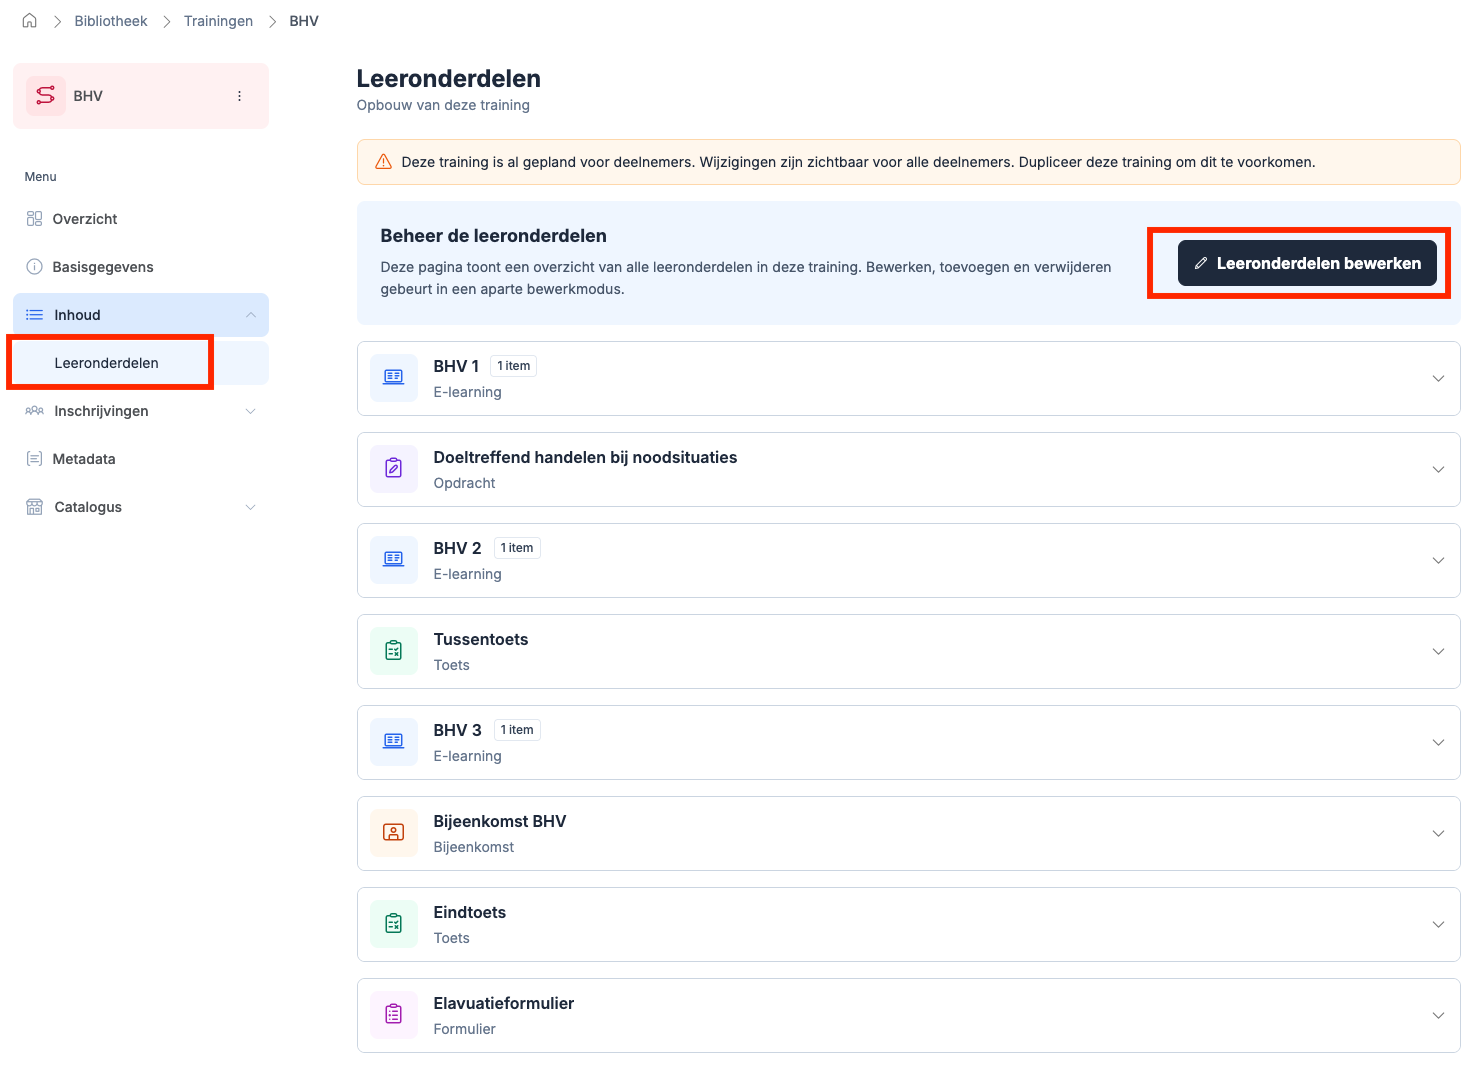Click the Elavuatieformulier form icon
Screen dimensions: 1482x1068
coord(394,1015)
